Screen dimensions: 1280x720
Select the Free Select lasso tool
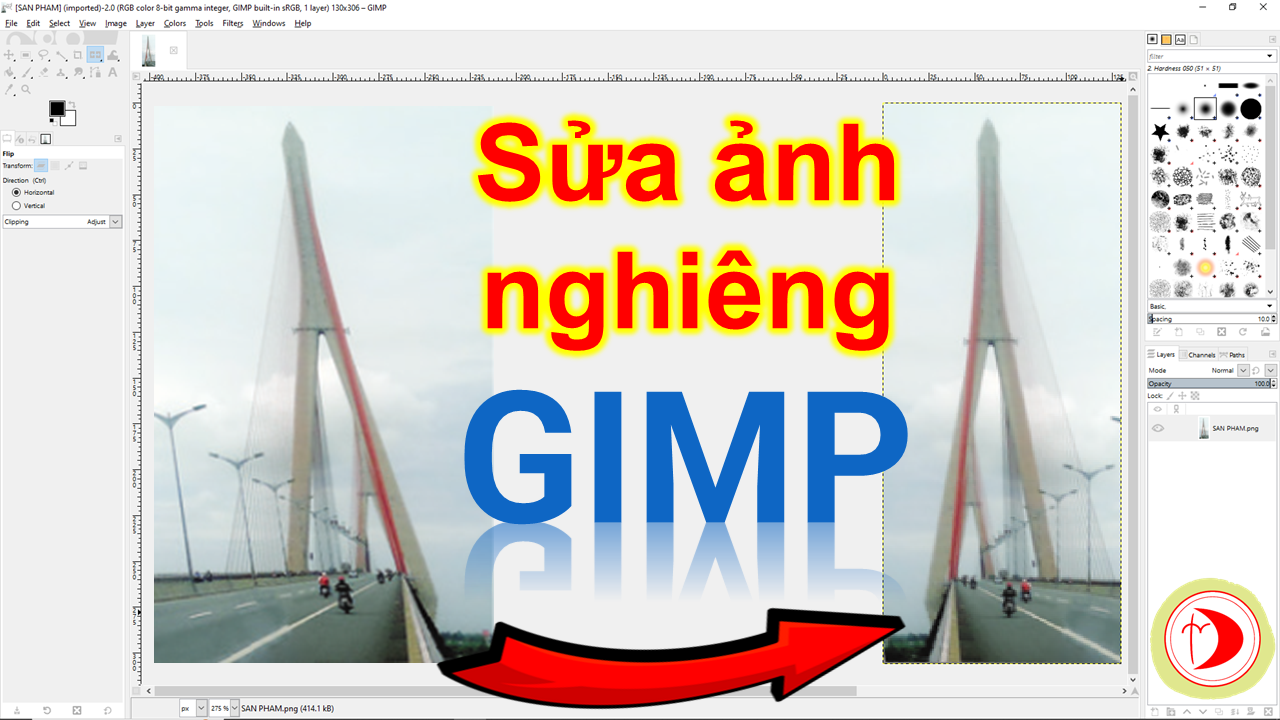pos(43,55)
